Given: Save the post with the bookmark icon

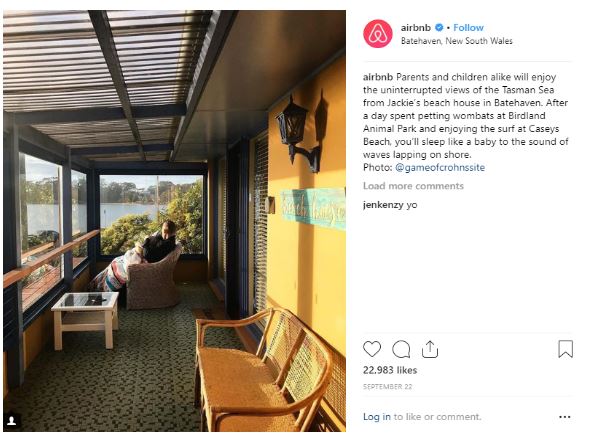Looking at the screenshot, I should coord(565,349).
